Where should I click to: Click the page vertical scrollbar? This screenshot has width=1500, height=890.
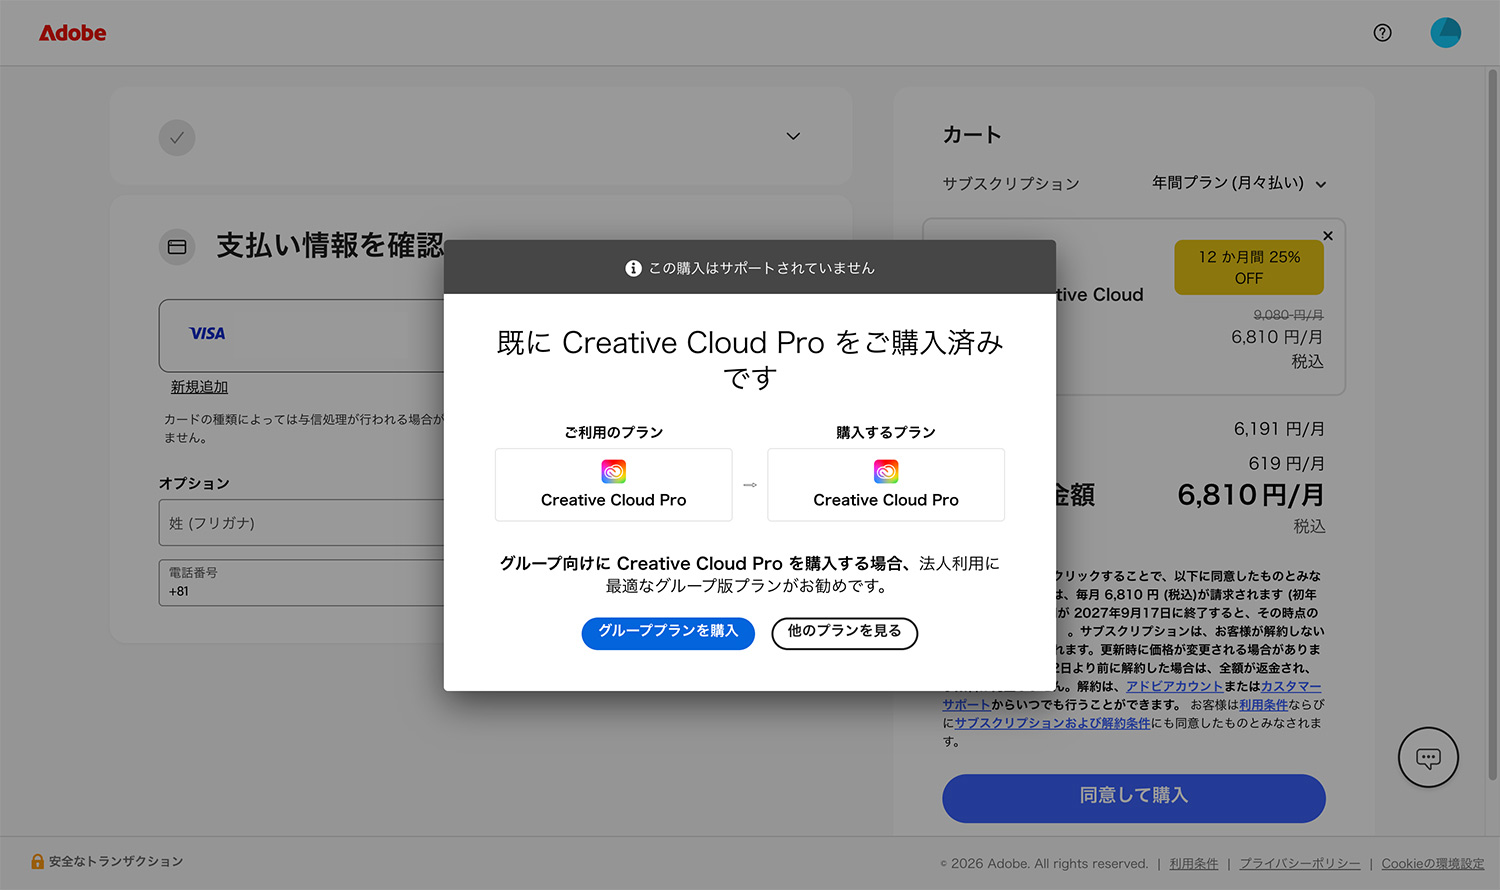[1493, 425]
